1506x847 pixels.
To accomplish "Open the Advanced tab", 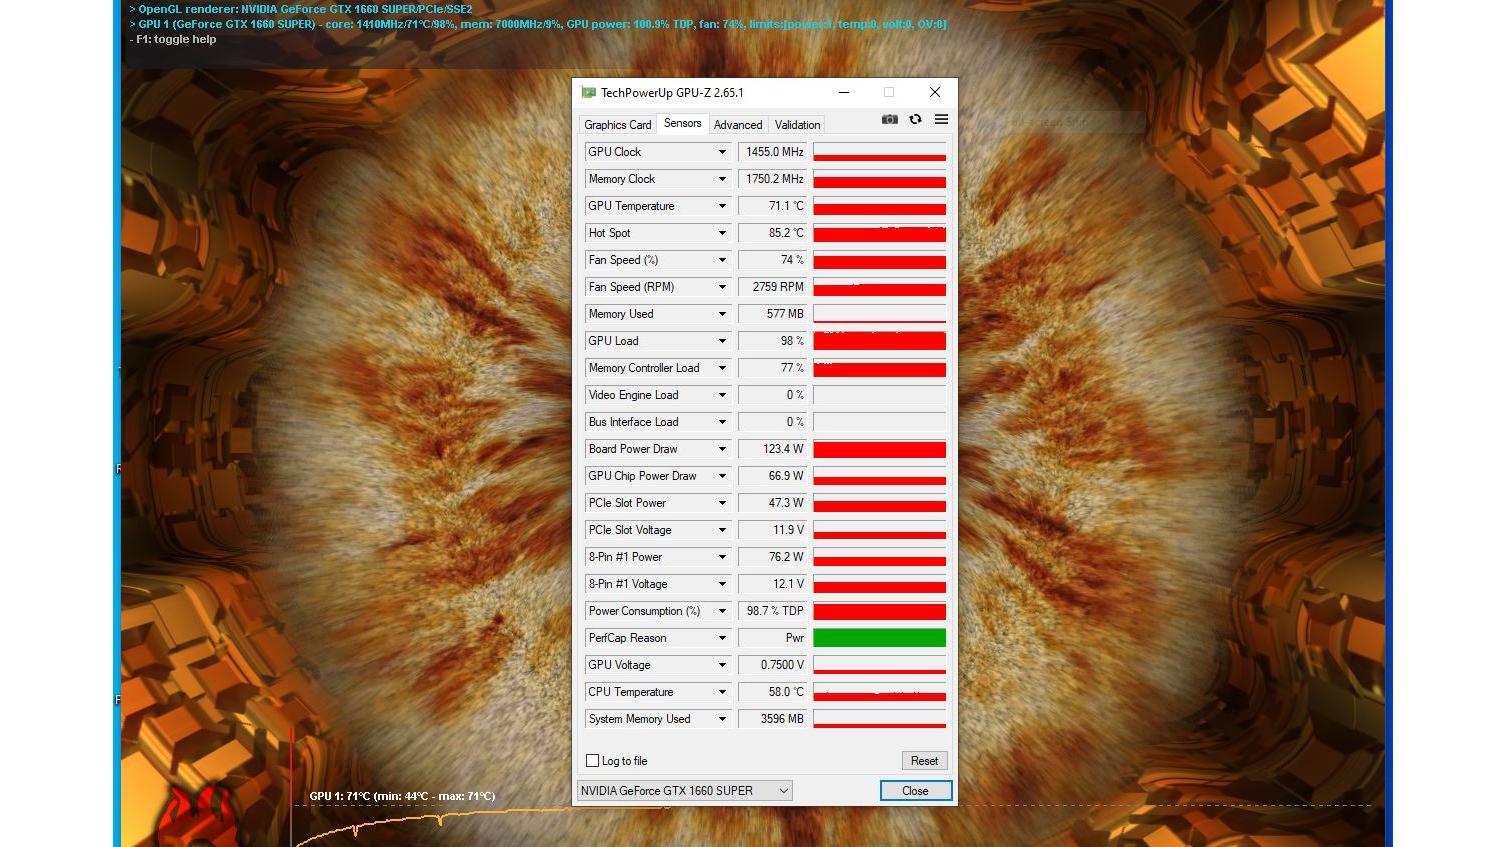I will [x=738, y=125].
